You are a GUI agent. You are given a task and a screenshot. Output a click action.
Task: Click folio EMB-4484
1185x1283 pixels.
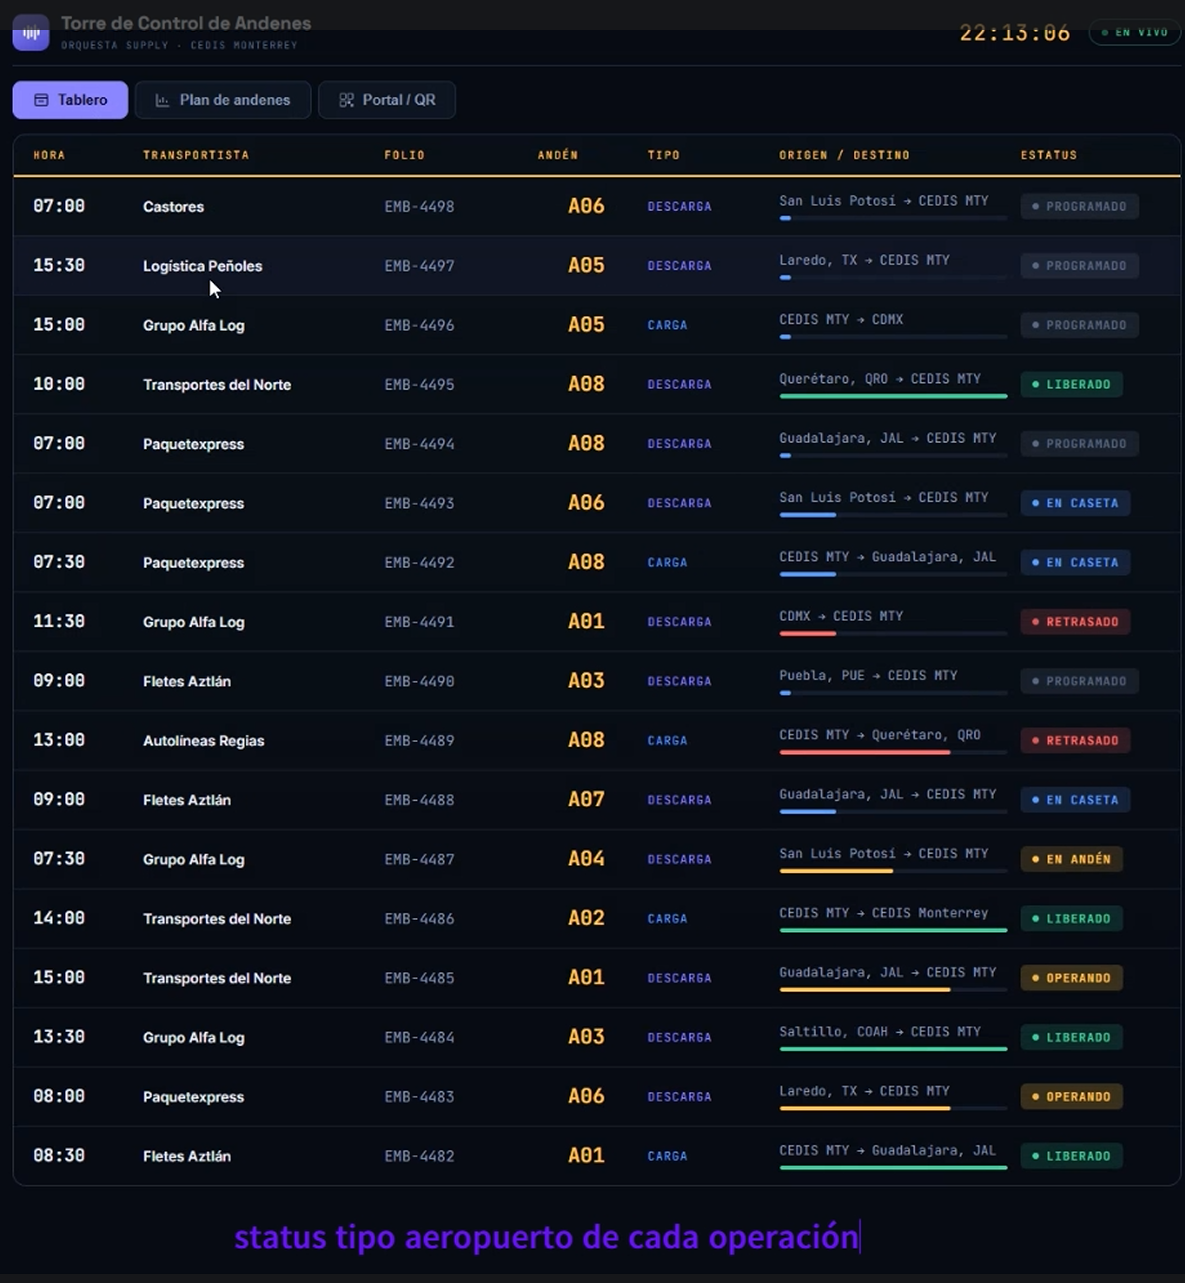[419, 1038]
